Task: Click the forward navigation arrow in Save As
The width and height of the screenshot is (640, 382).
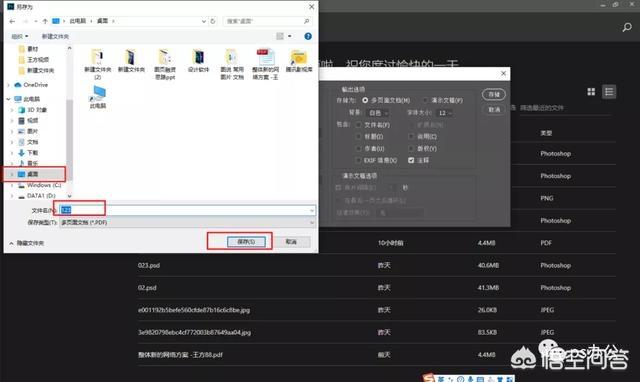Action: pos(25,21)
